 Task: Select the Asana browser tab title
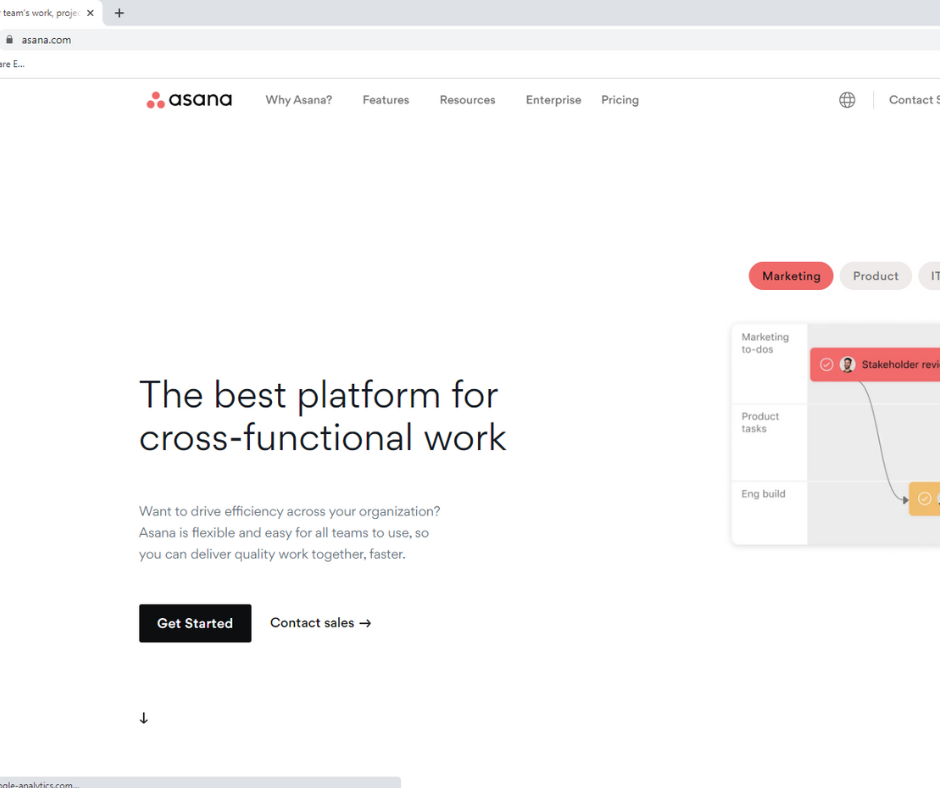coord(40,13)
